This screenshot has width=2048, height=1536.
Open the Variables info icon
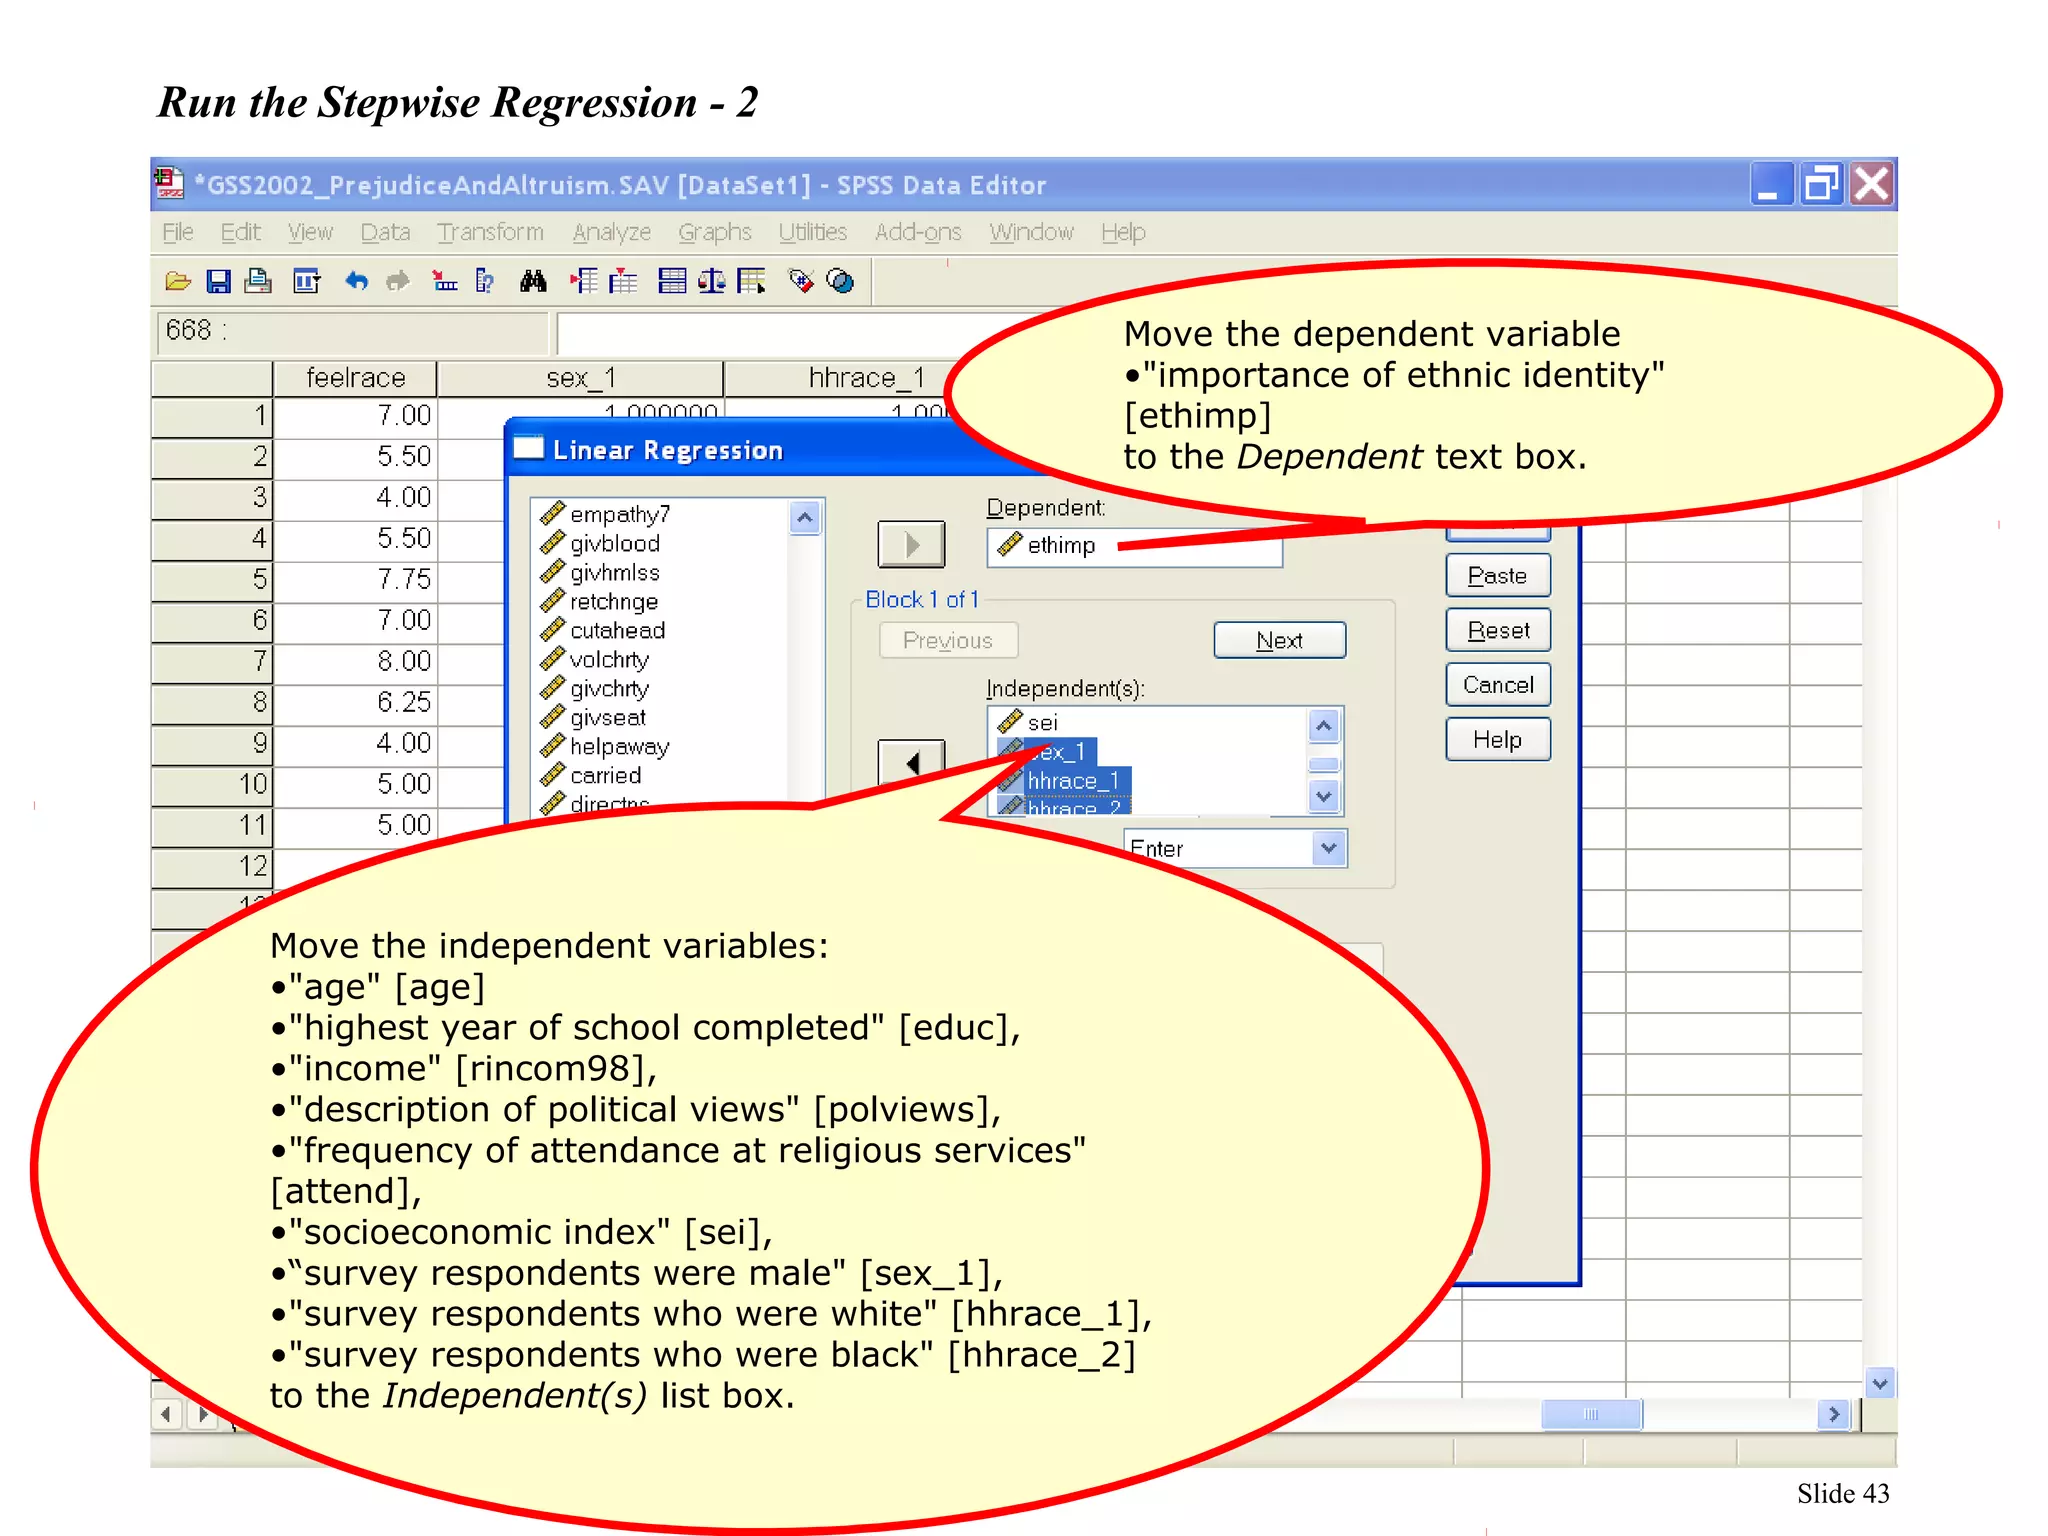click(x=485, y=282)
